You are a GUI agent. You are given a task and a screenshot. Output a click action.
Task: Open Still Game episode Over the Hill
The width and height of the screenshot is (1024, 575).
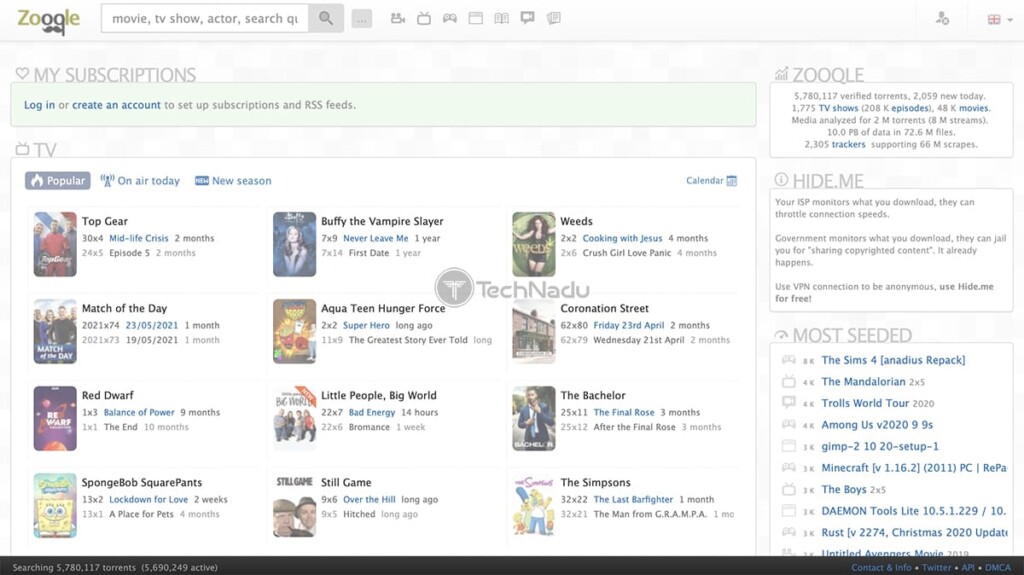coord(369,499)
